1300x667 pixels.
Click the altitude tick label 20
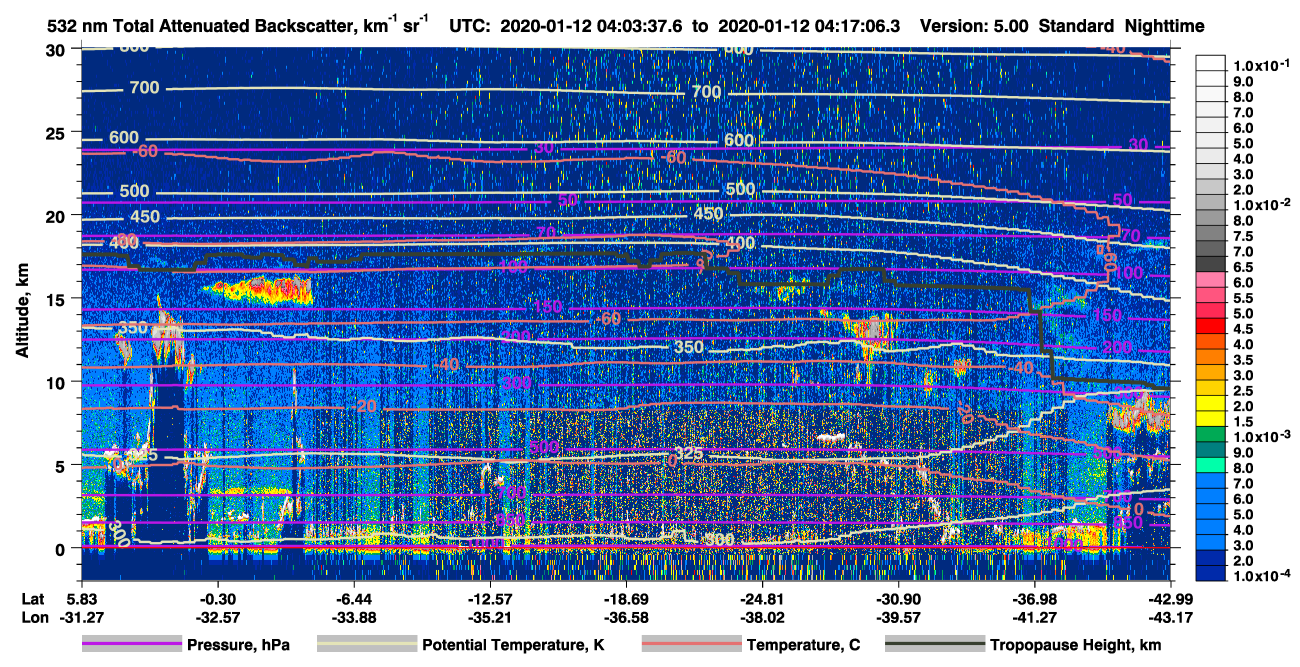57,215
